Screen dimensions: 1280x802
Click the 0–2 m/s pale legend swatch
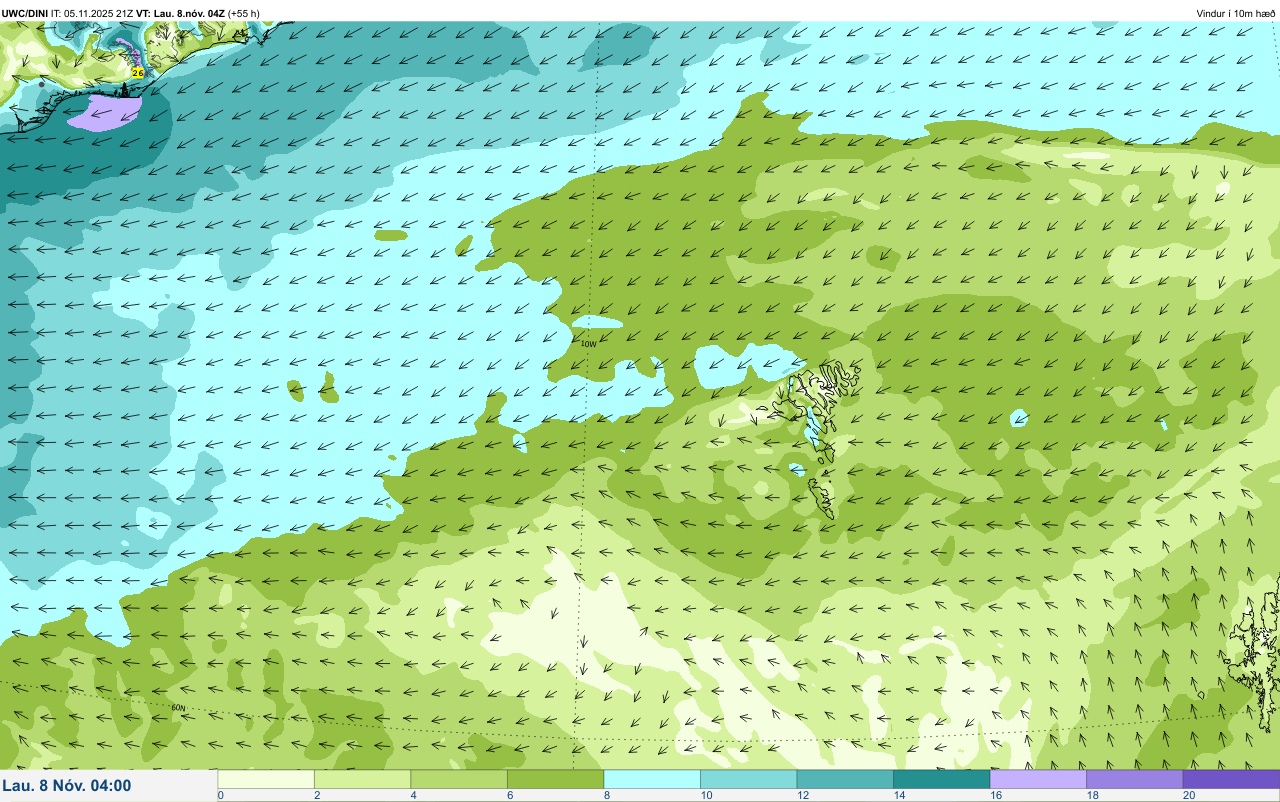point(266,779)
